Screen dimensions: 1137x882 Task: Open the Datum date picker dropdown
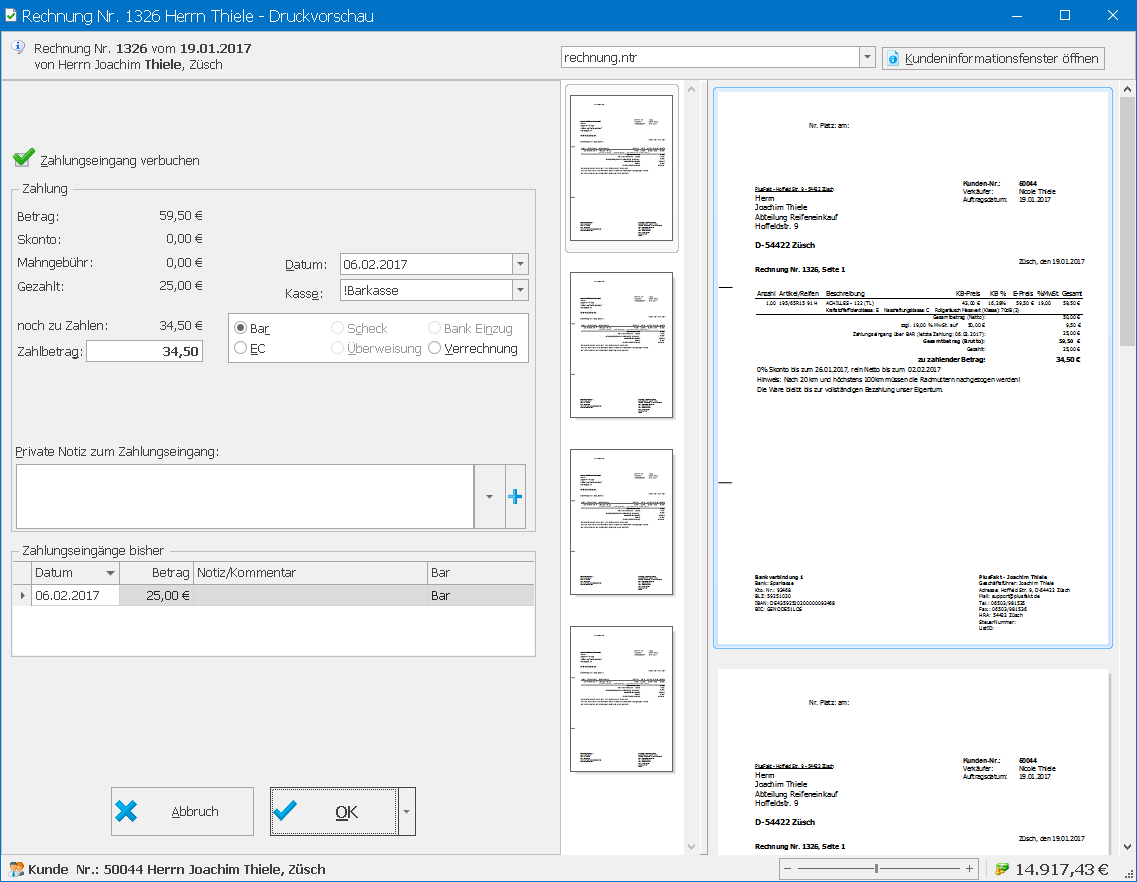tap(520, 264)
